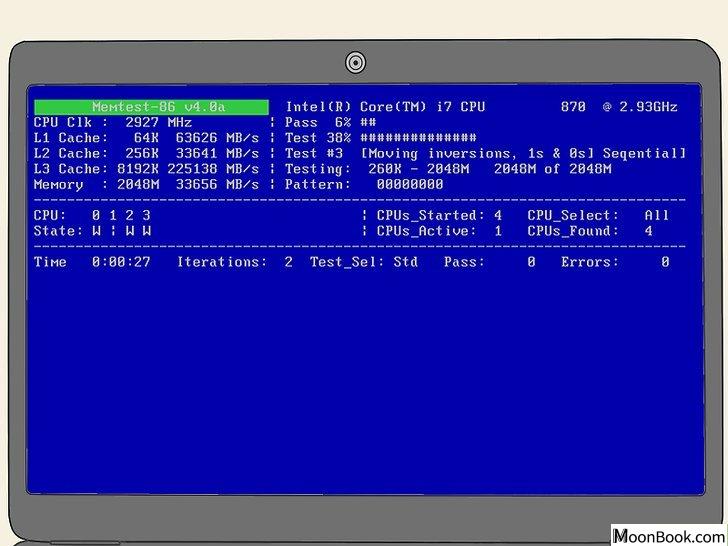Click the Time 0:00:27 counter

tap(92, 262)
